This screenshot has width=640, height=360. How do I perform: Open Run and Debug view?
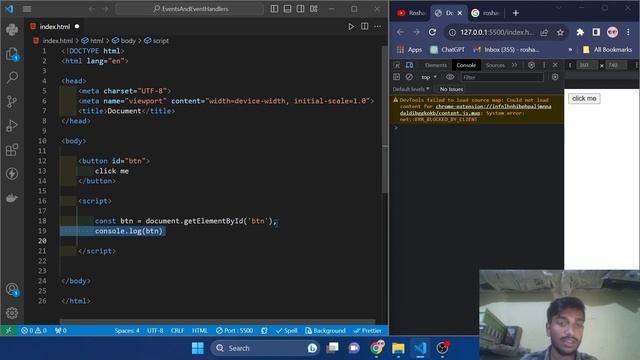pos(12,126)
